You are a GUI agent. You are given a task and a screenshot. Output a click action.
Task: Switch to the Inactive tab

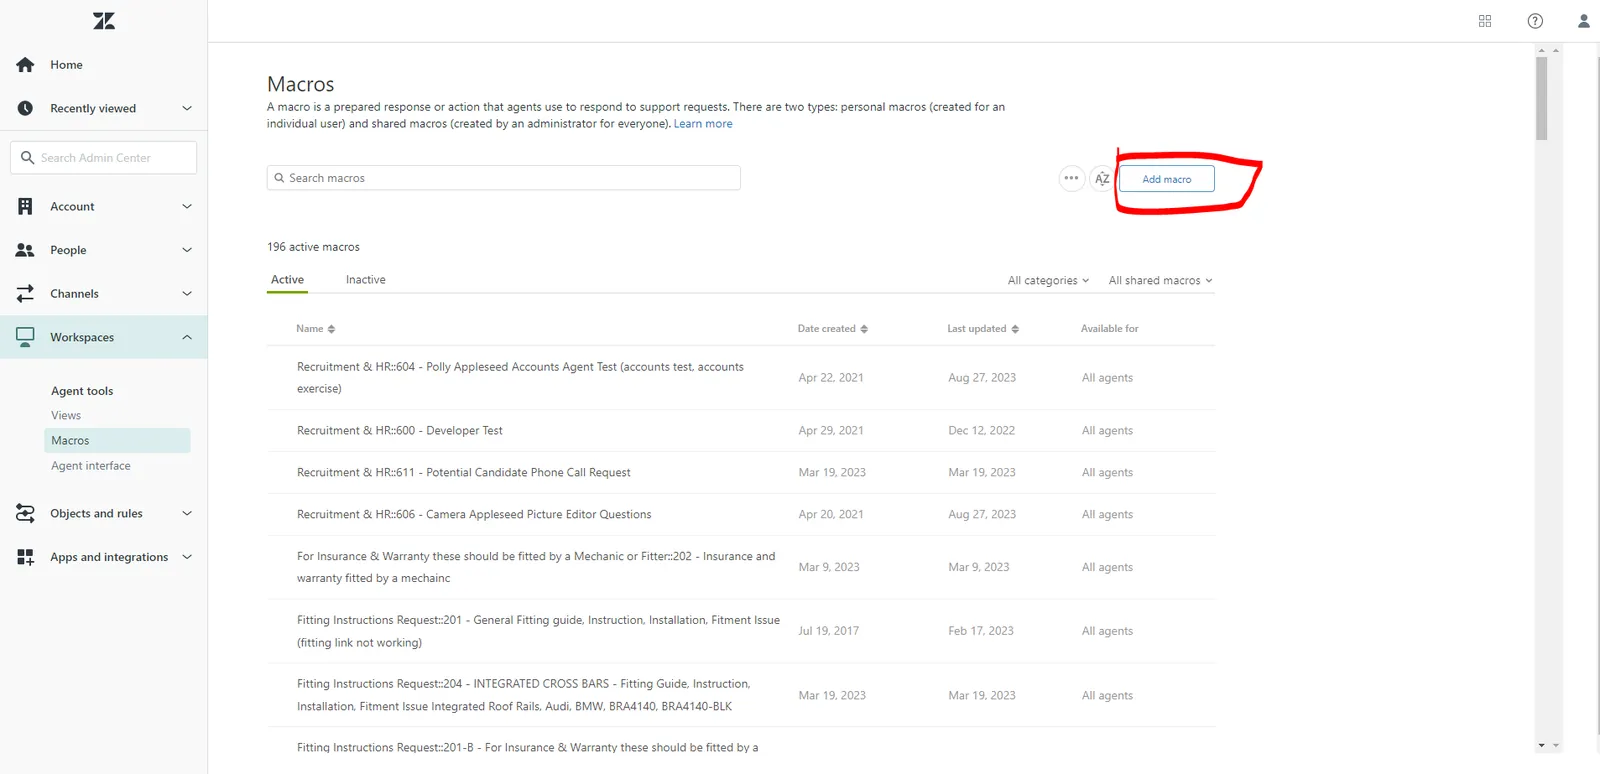click(x=366, y=280)
